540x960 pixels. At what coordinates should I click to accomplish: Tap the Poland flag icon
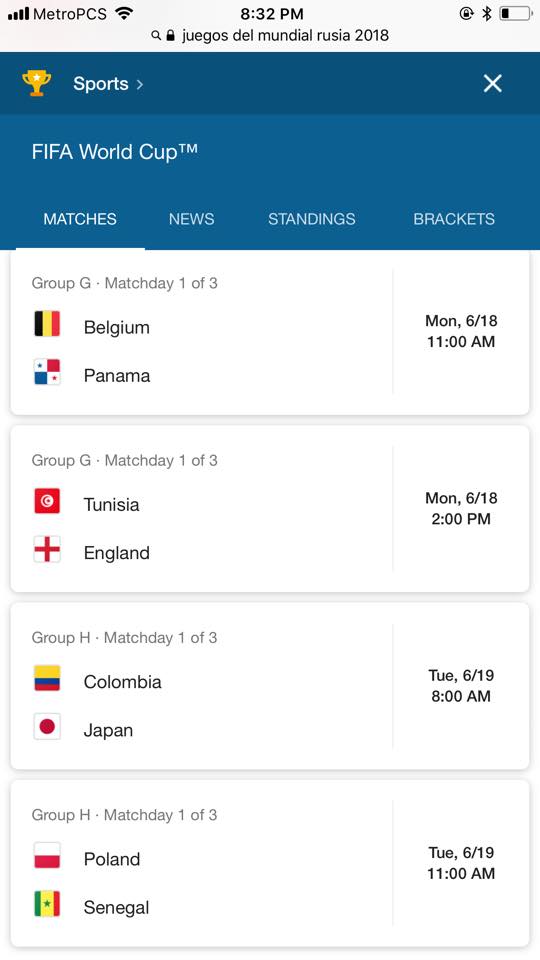pos(47,856)
